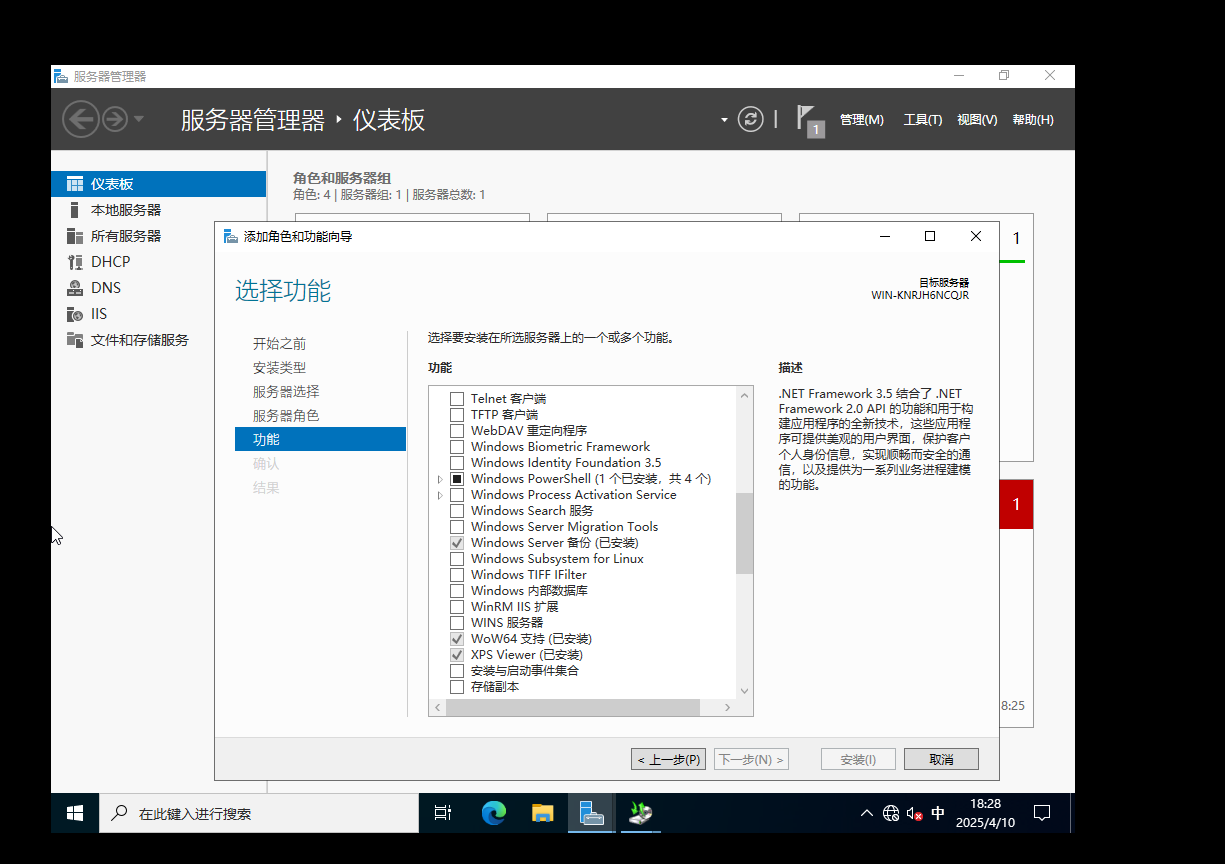Toggle Windows PowerShell feature checkbox
Viewport: 1225px width, 864px height.
tap(457, 479)
